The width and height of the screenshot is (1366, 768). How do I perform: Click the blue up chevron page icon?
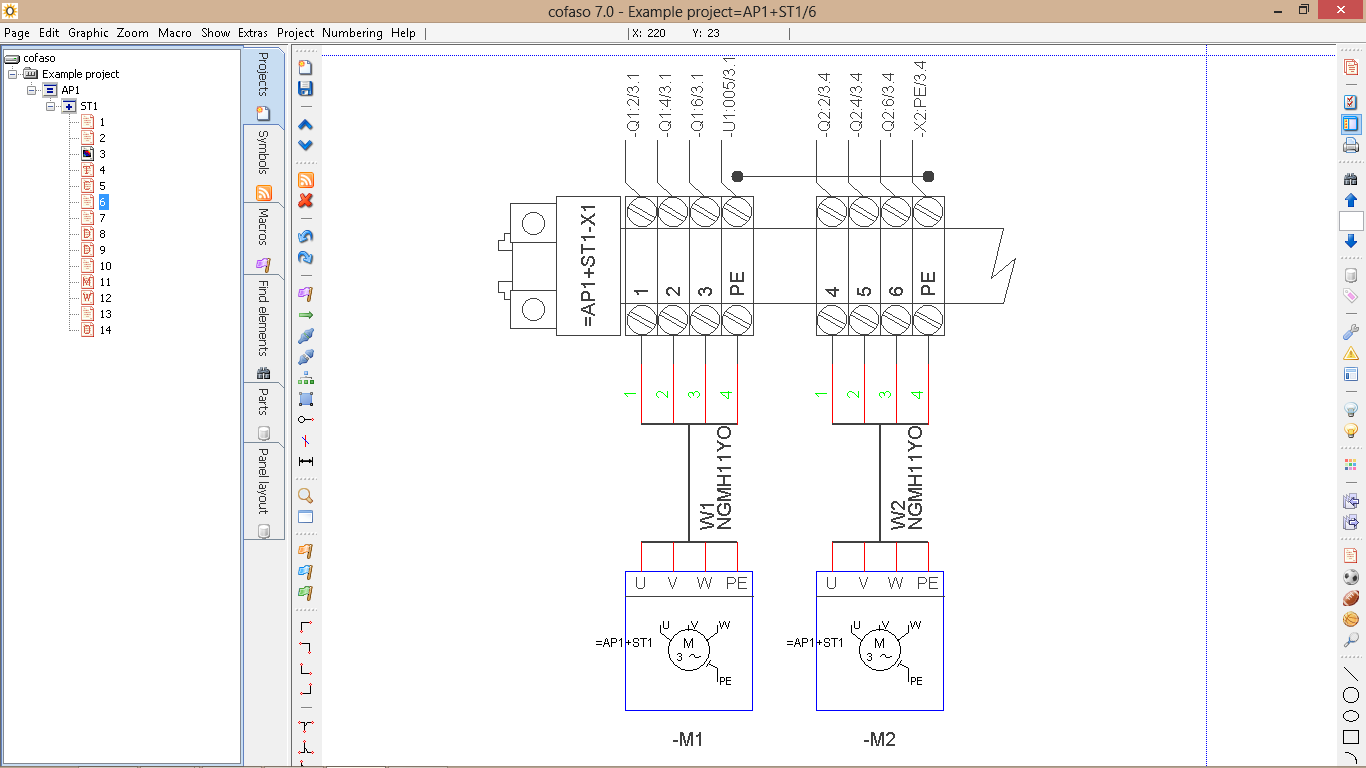click(x=306, y=125)
